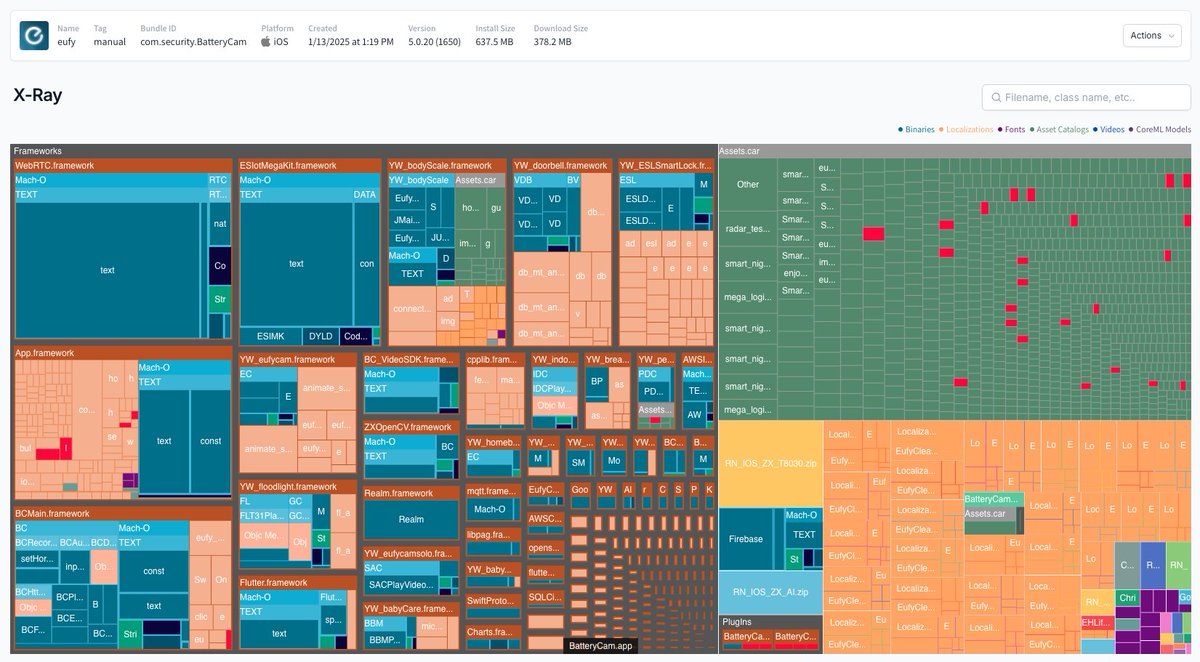The width and height of the screenshot is (1200, 662).
Task: Click the Videos legend entry
Action: coord(1110,129)
